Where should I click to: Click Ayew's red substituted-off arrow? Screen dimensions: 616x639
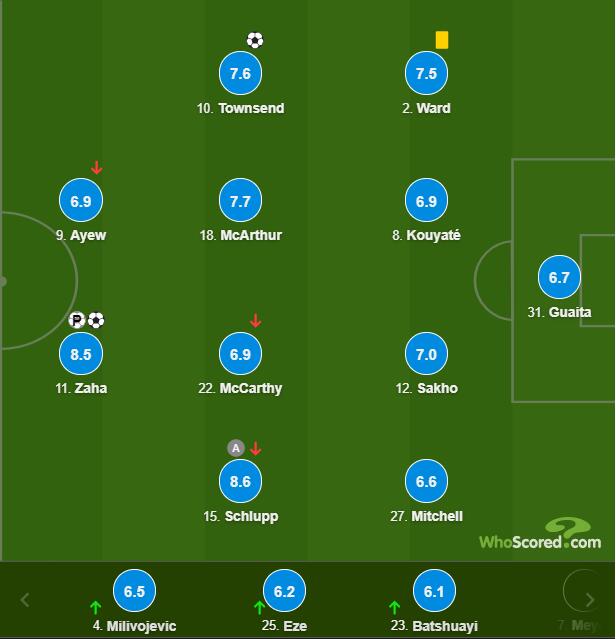coord(96,167)
